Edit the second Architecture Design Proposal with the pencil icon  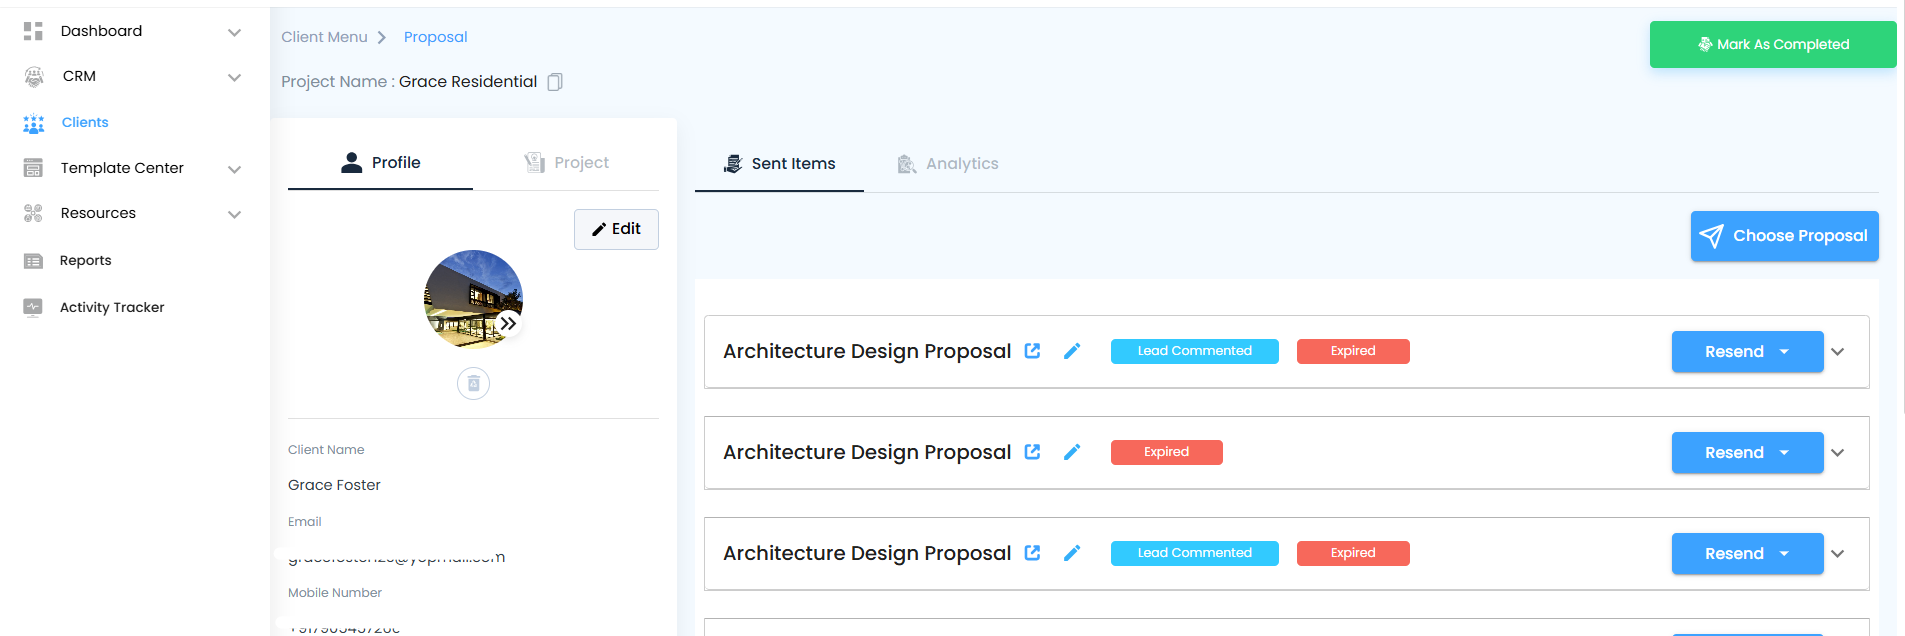point(1072,452)
